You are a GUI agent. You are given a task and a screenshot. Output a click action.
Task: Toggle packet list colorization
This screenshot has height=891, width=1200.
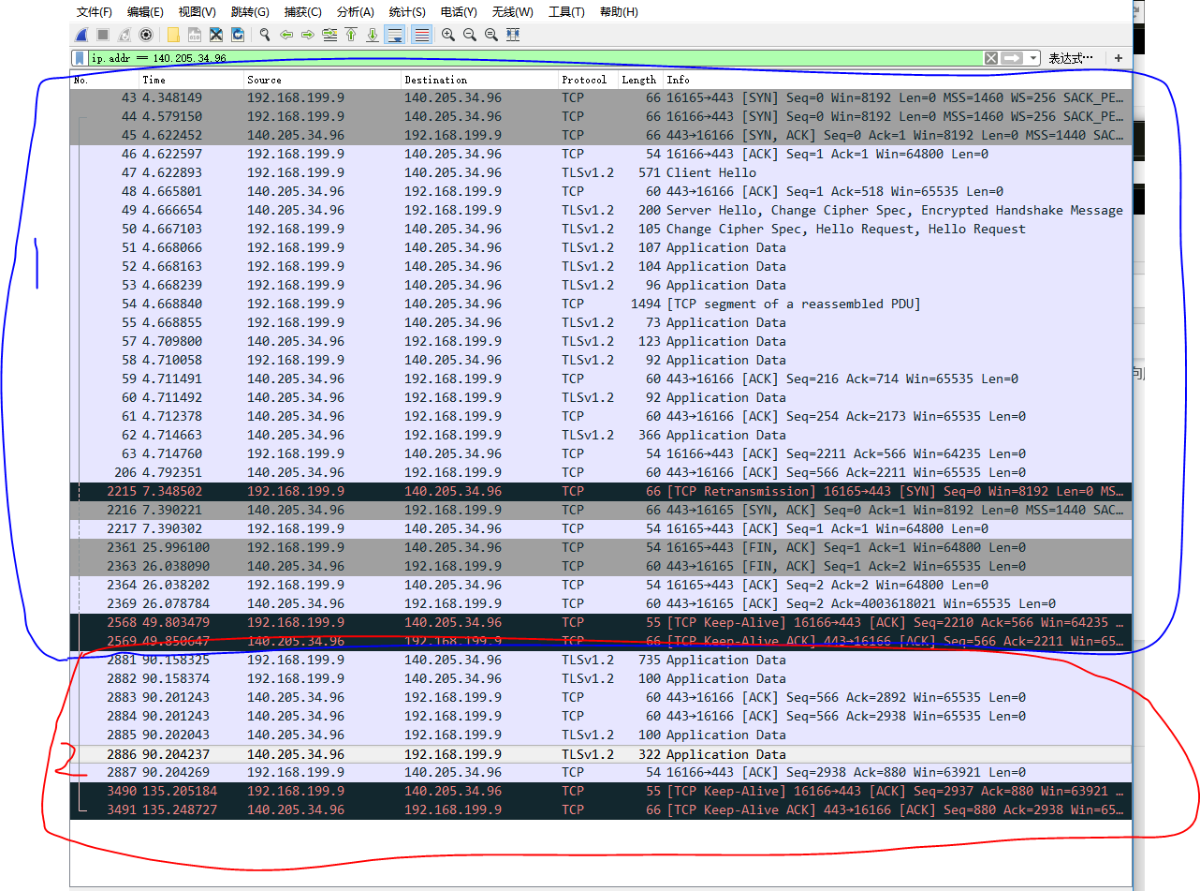click(422, 35)
